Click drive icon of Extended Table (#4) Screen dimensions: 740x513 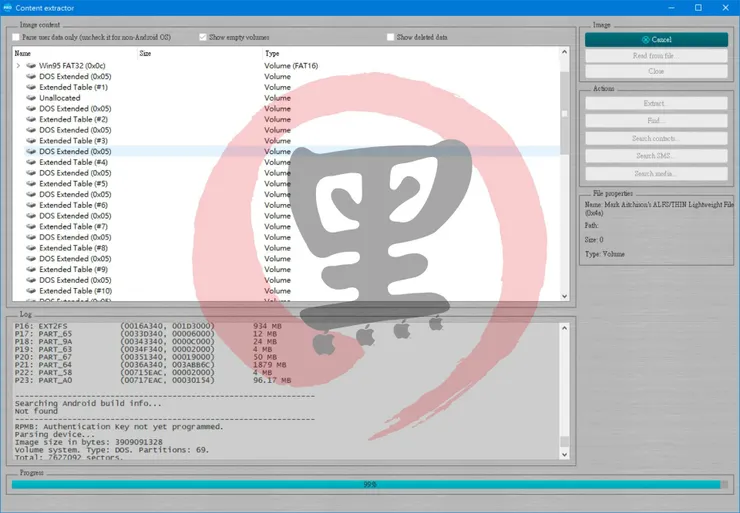31,162
